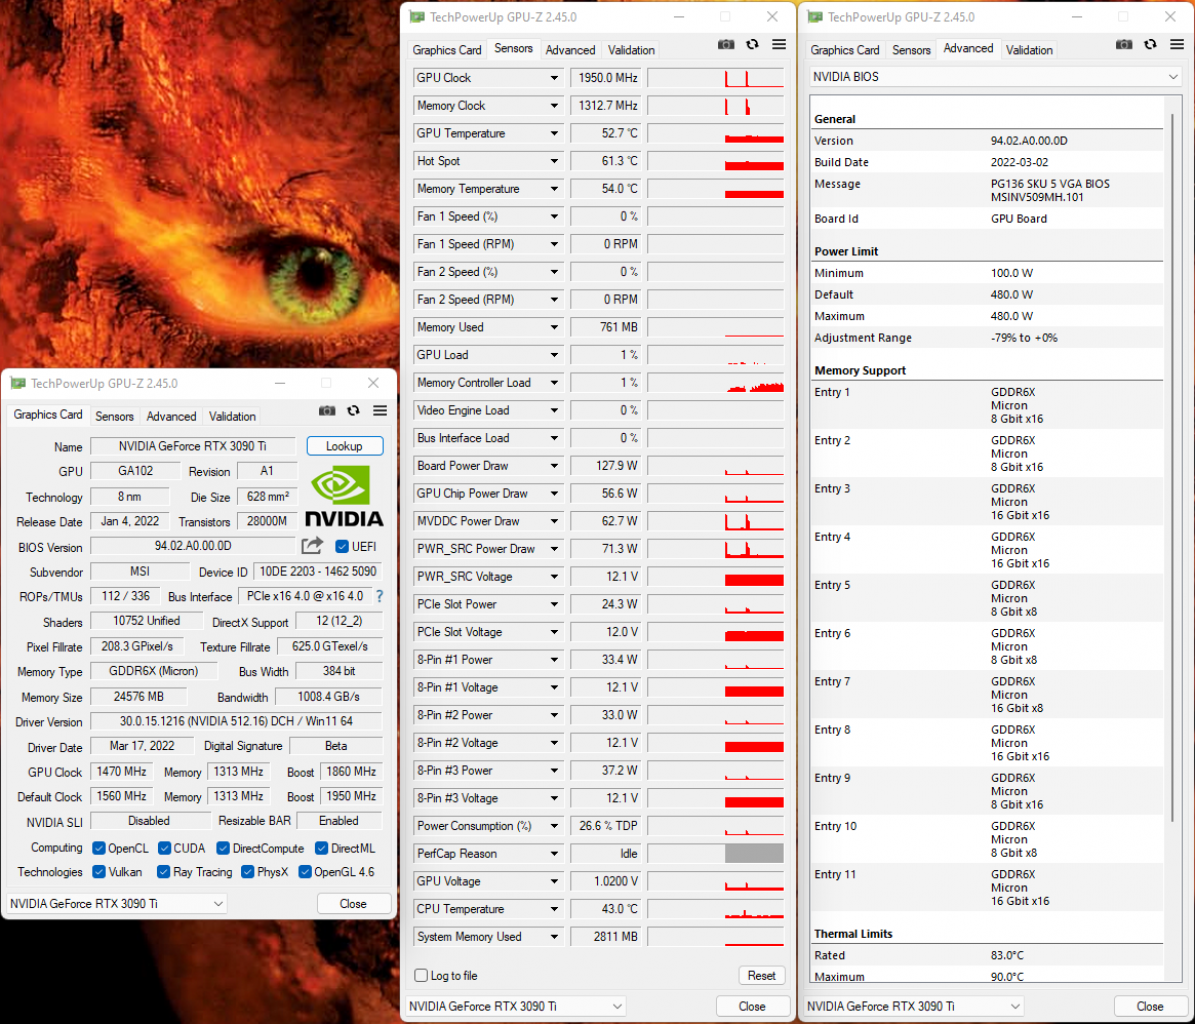Click GPU-Z app icon in Sensors title bar
Image resolution: width=1195 pixels, height=1024 pixels.
point(417,17)
